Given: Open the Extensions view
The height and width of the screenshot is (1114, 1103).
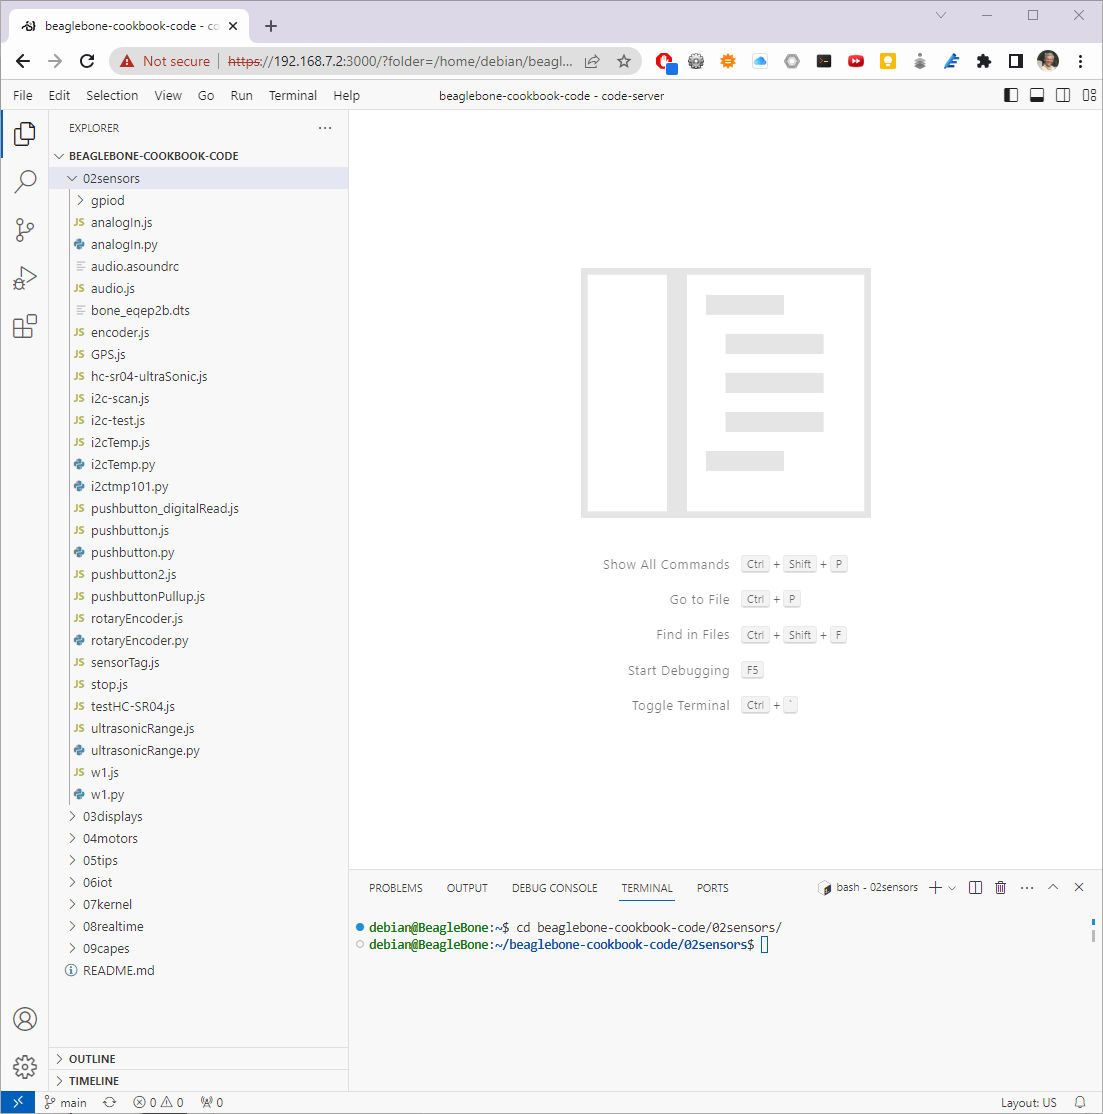Looking at the screenshot, I should click(x=25, y=326).
